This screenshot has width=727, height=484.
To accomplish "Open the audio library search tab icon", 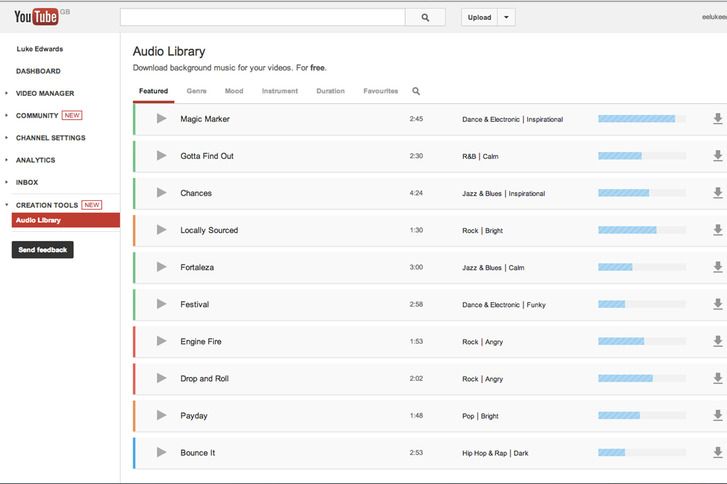I will (416, 91).
